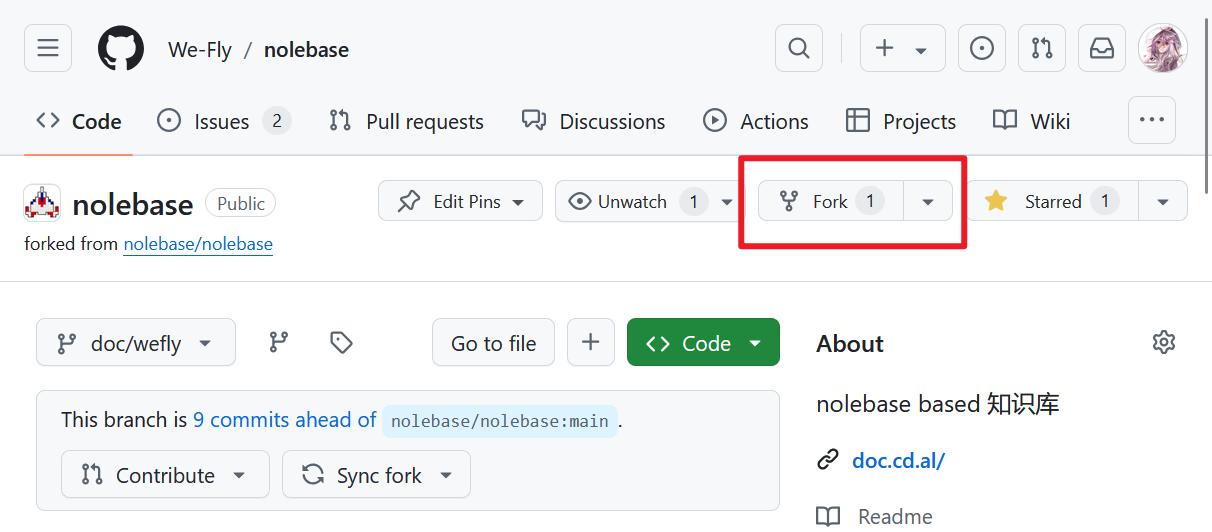Open the hamburger navigation menu
The width and height of the screenshot is (1212, 532).
(48, 49)
